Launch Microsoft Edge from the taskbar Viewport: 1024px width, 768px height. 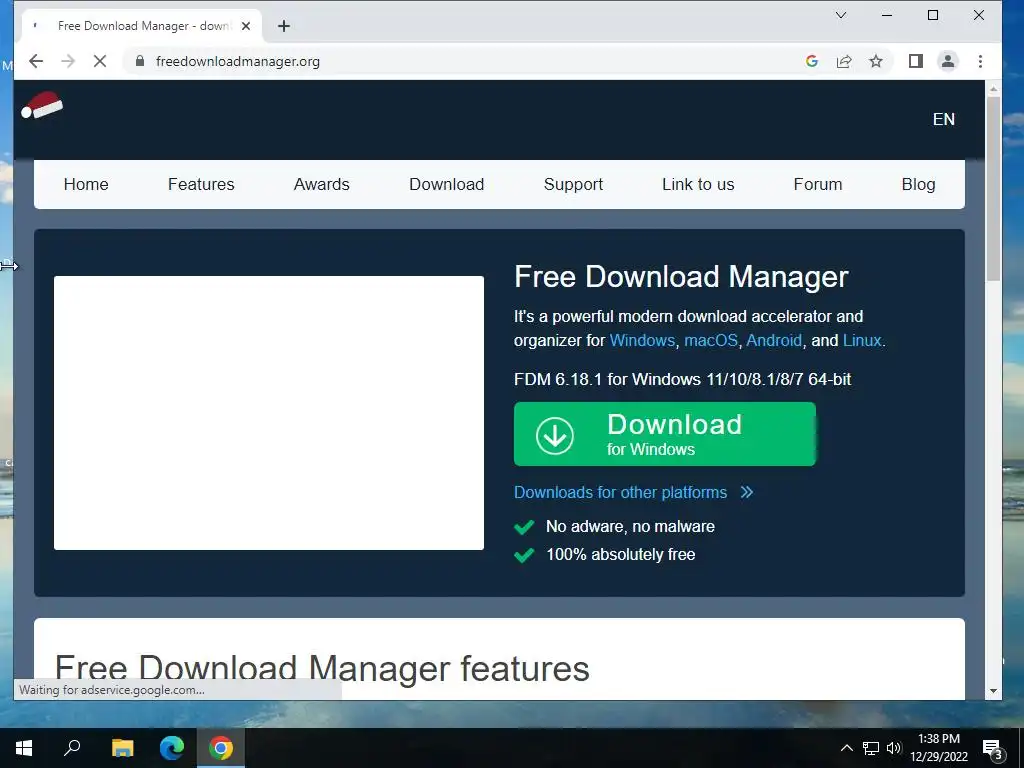pyautogui.click(x=172, y=748)
